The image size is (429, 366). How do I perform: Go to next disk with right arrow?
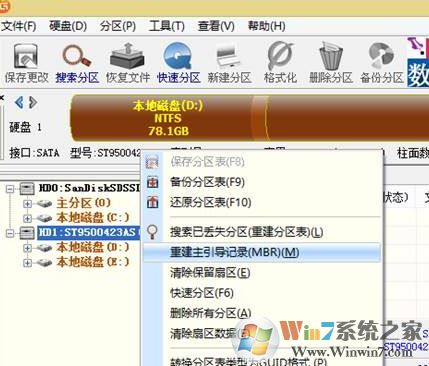[x=33, y=102]
